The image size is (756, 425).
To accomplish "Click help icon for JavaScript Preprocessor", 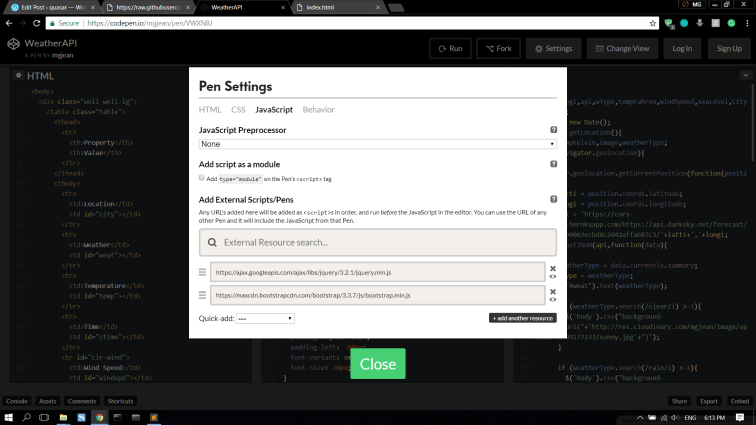I will (553, 130).
